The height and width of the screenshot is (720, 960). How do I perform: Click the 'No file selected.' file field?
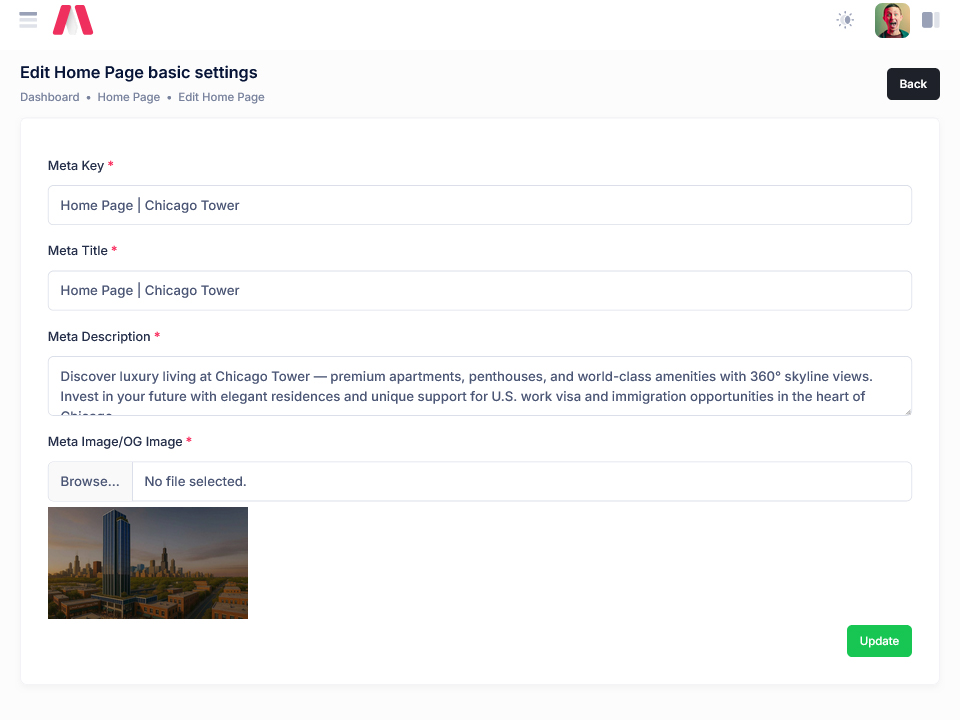pyautogui.click(x=520, y=481)
